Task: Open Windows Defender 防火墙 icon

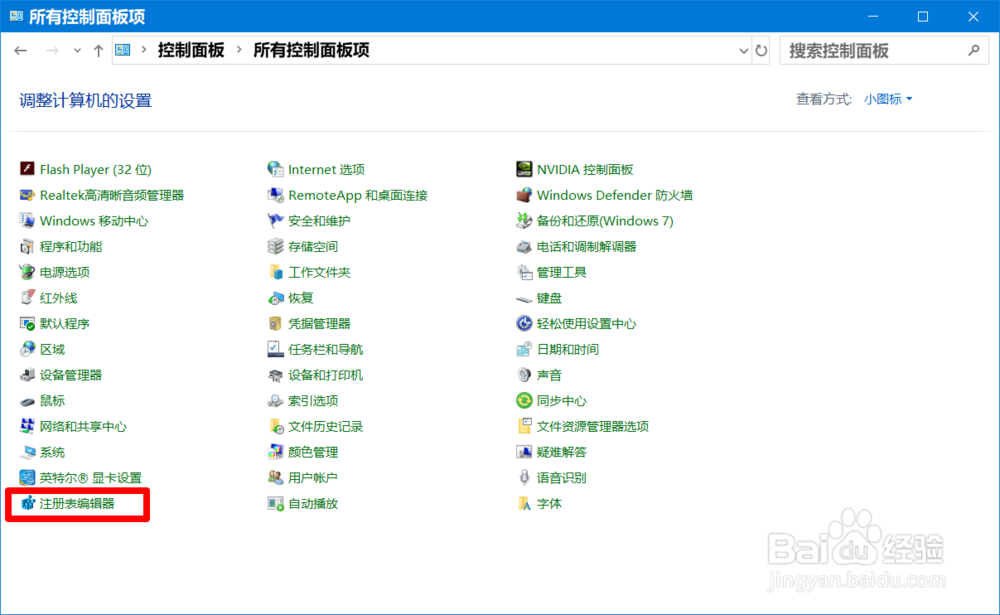Action: [x=524, y=195]
